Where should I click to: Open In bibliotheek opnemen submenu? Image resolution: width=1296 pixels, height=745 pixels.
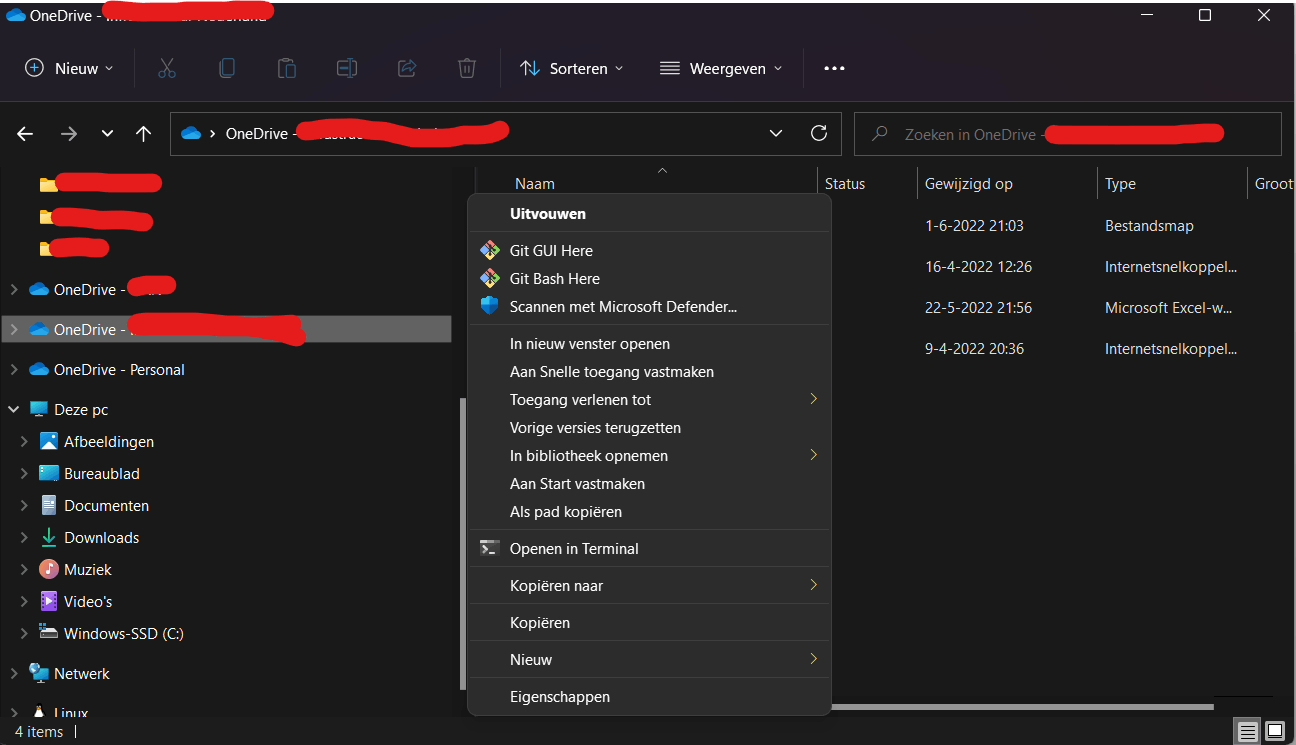pos(649,455)
